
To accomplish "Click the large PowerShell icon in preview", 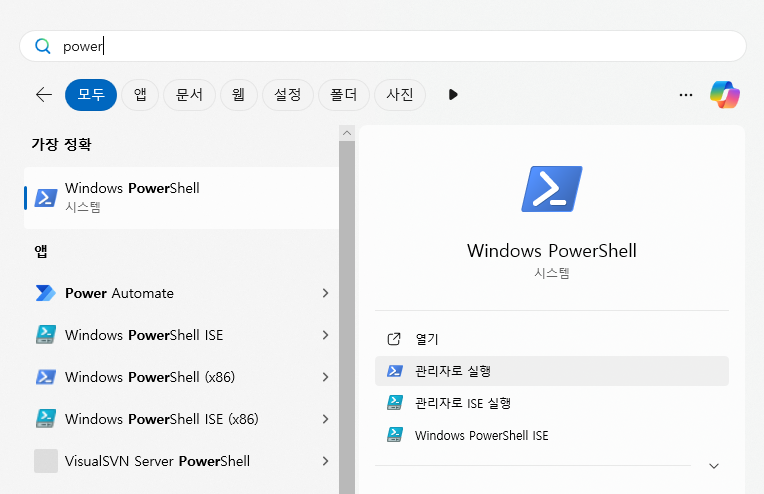I will pos(552,189).
